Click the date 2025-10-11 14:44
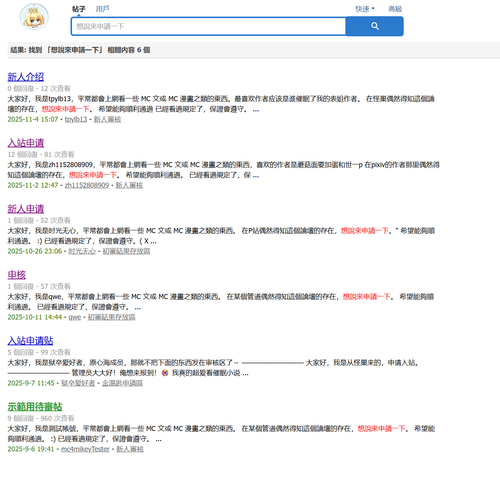This screenshot has width=500, height=479. click(x=35, y=317)
